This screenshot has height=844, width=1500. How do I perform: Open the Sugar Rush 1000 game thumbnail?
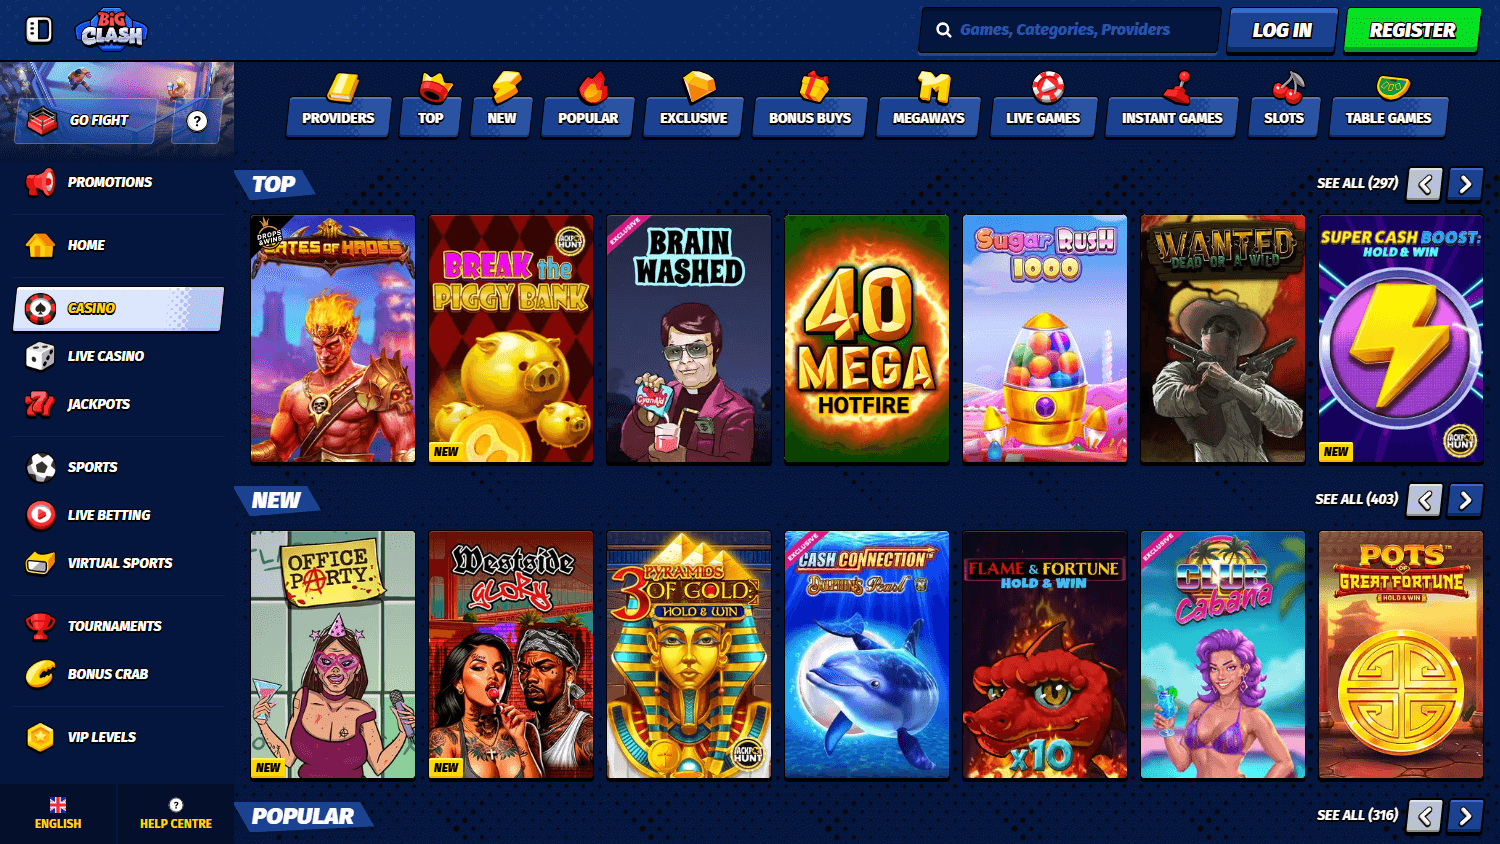(1044, 338)
